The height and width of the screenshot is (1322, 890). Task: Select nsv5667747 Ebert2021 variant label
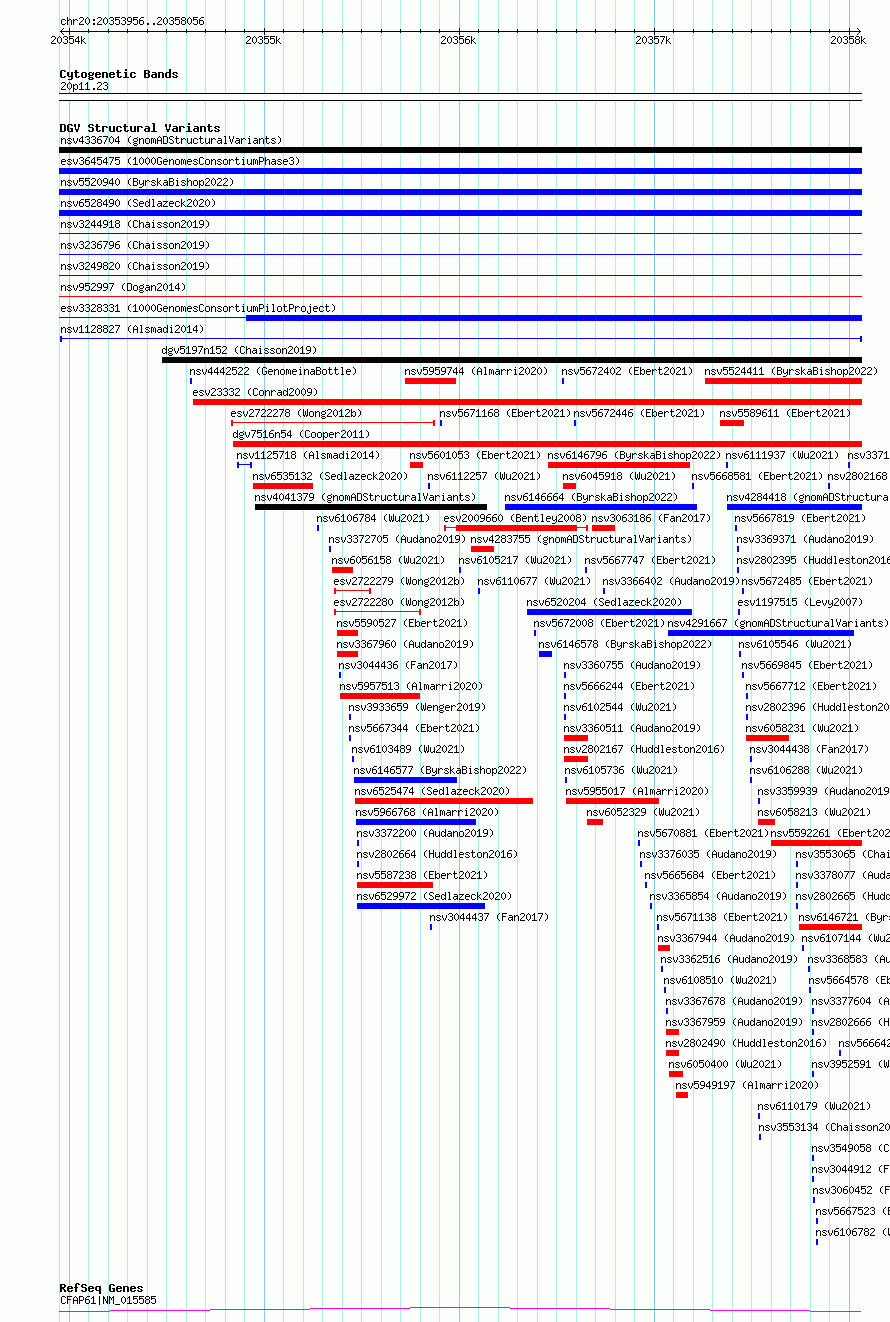[651, 560]
